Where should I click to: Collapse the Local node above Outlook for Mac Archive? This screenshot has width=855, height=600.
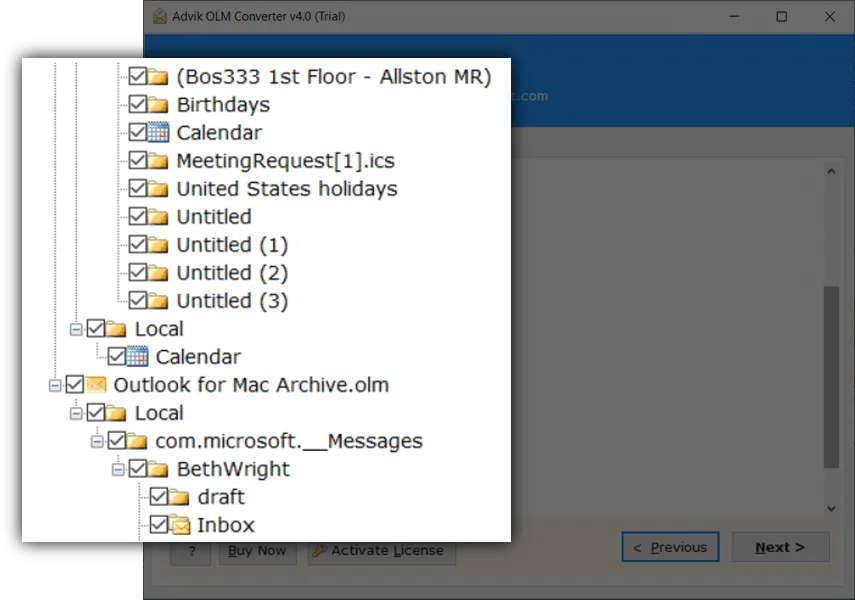(x=76, y=329)
